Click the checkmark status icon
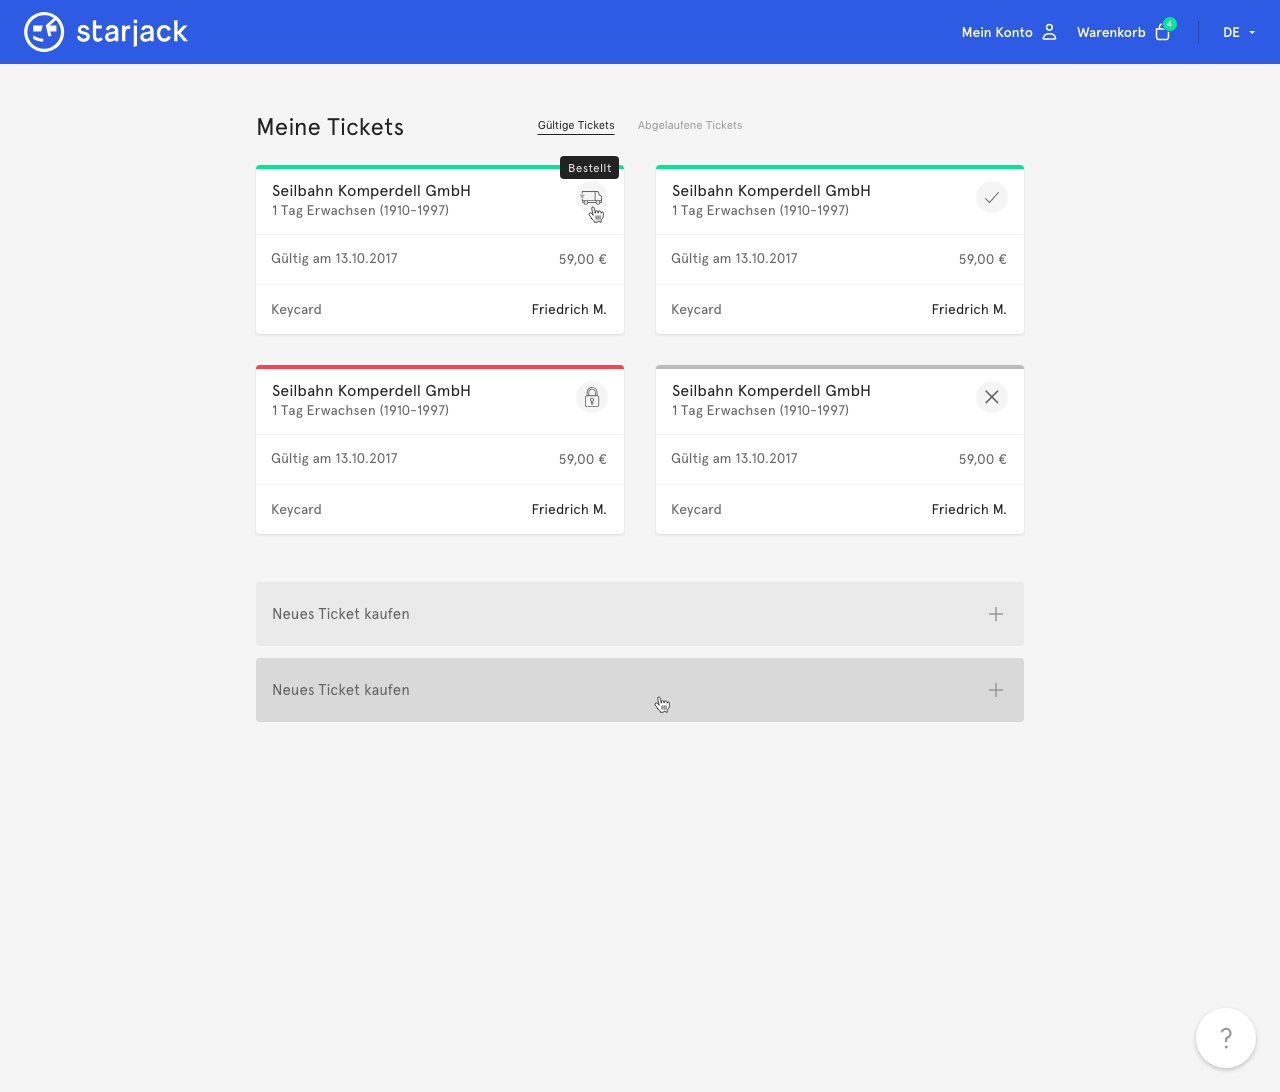 pos(992,197)
